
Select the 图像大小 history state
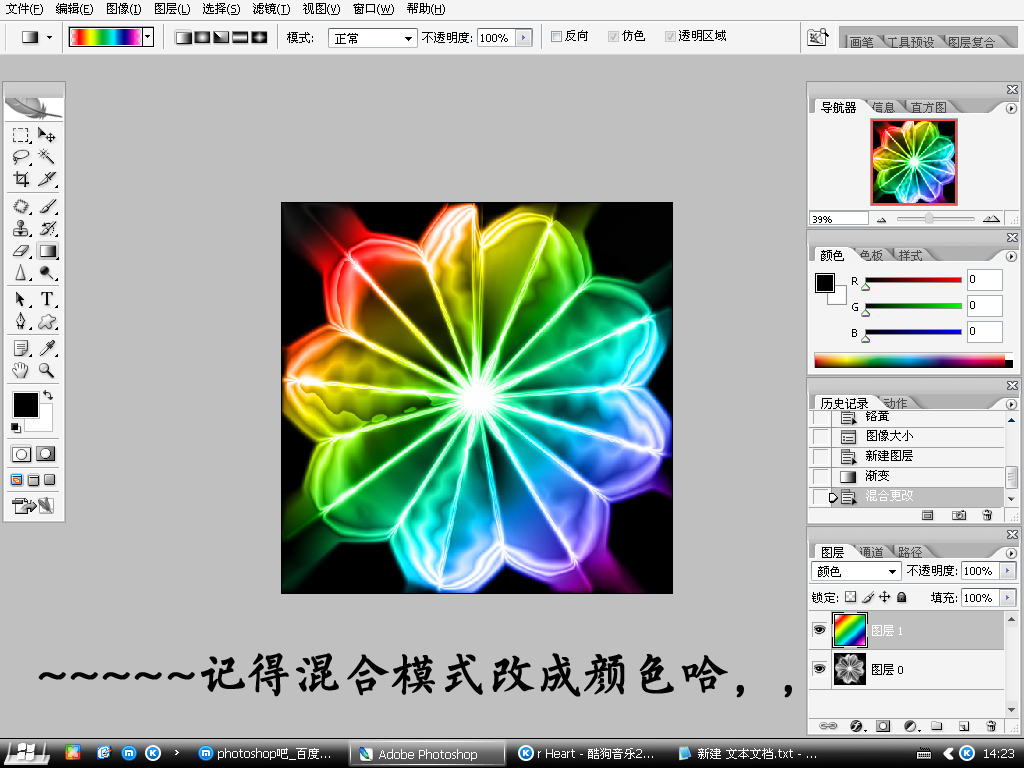click(x=889, y=436)
